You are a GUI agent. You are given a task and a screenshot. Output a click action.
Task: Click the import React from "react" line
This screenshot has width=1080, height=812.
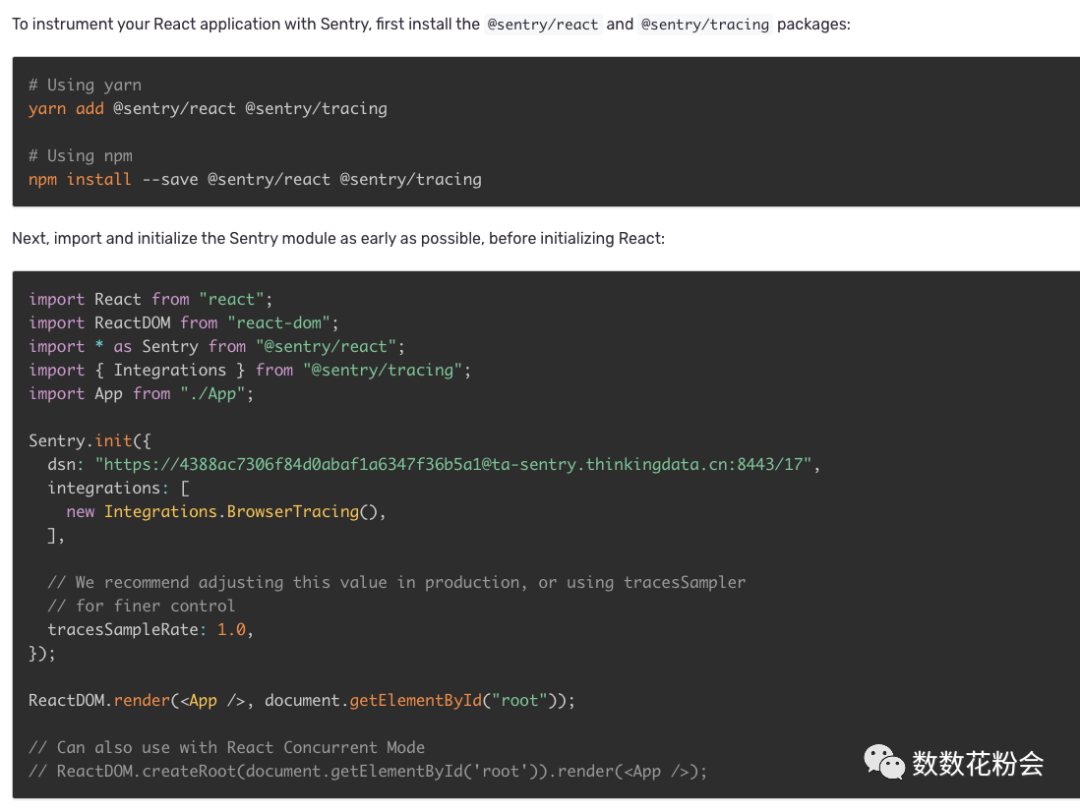150,300
